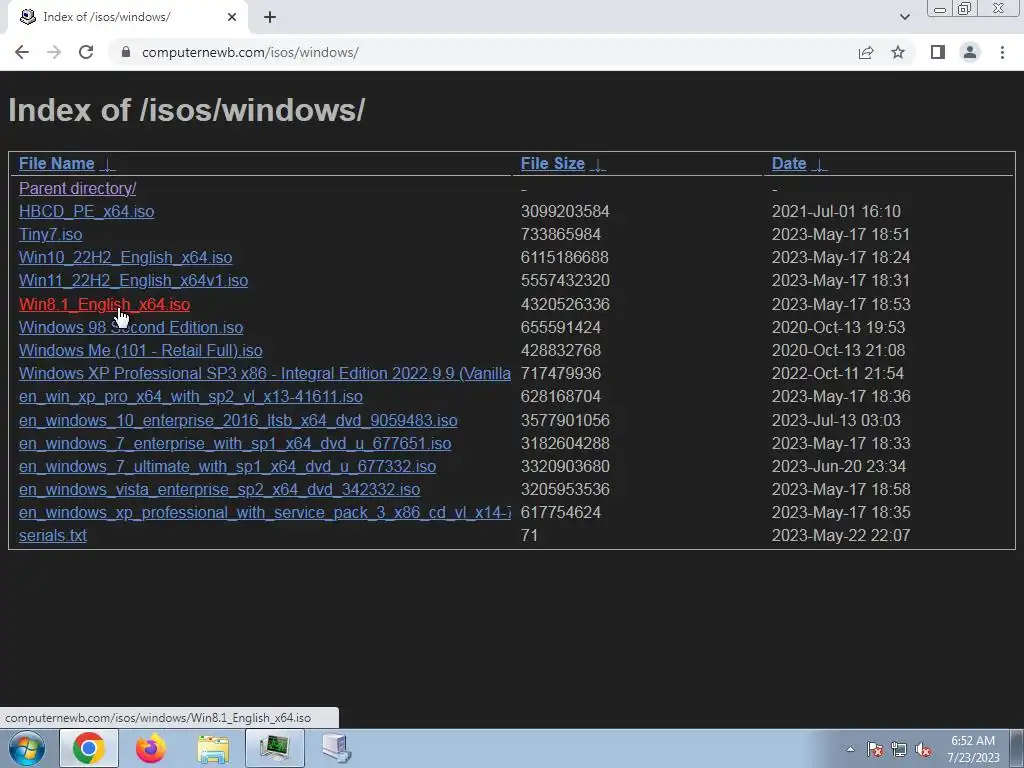
Task: Close the Index of /isos/windows/ tab
Action: 232,17
